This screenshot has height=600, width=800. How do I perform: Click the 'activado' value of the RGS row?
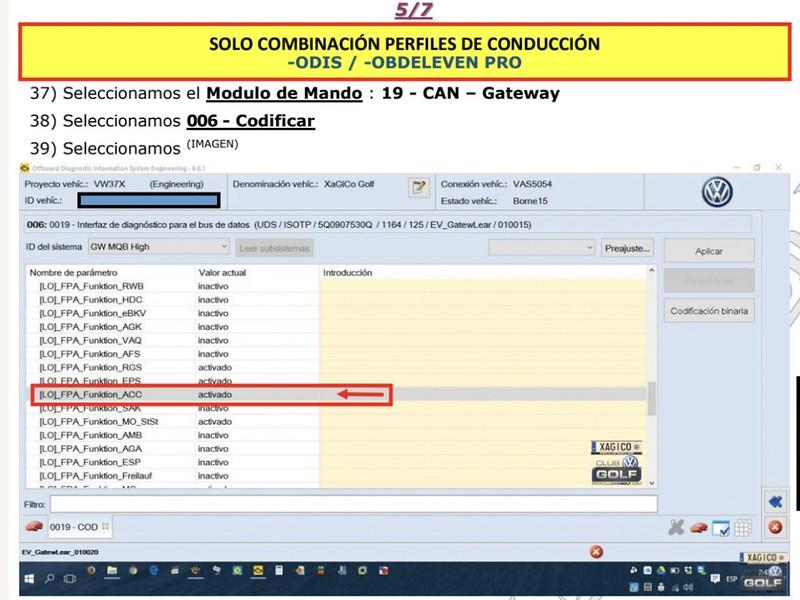[215, 367]
